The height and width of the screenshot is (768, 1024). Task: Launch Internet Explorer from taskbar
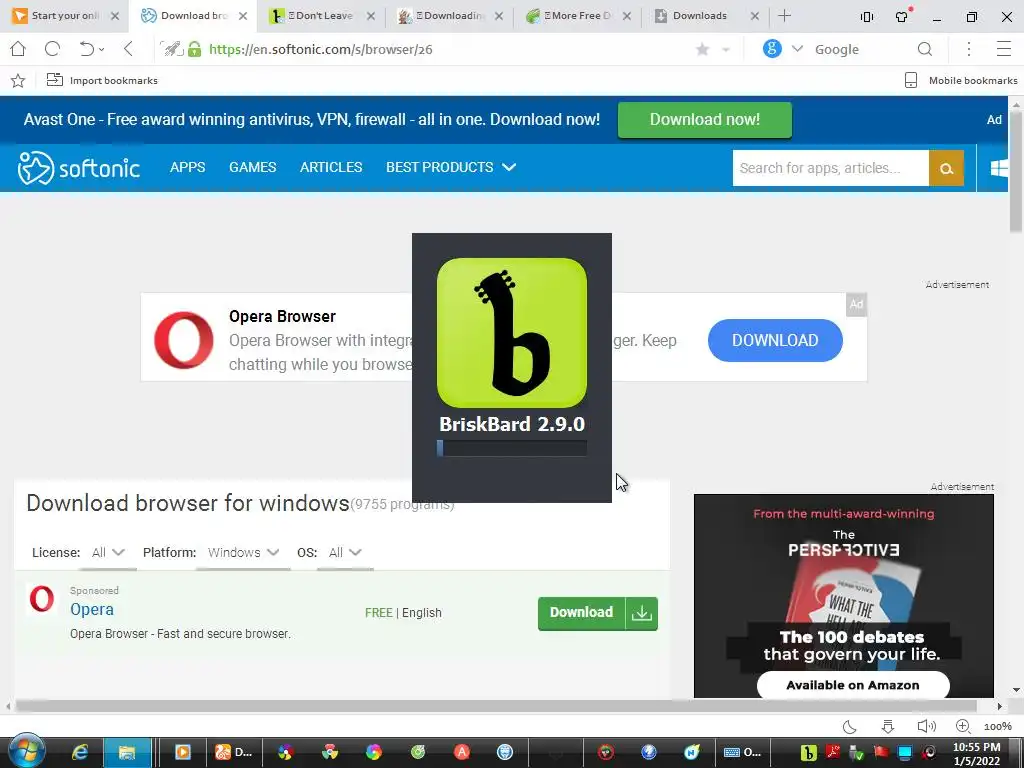point(80,752)
